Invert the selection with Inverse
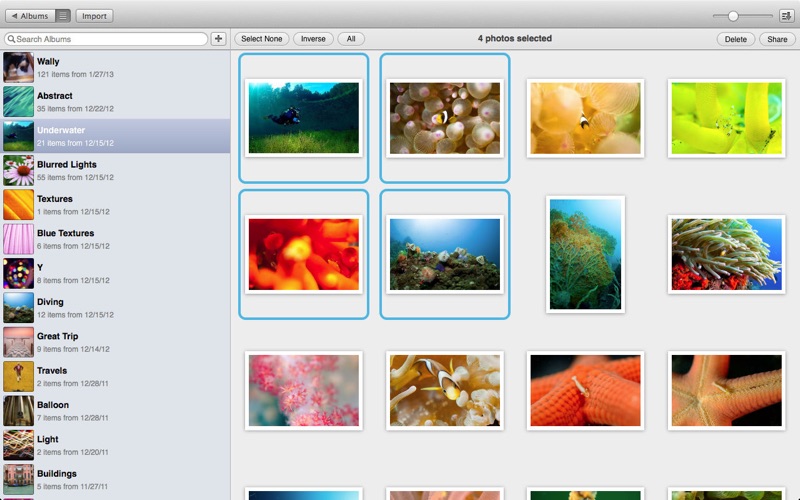 (x=313, y=39)
